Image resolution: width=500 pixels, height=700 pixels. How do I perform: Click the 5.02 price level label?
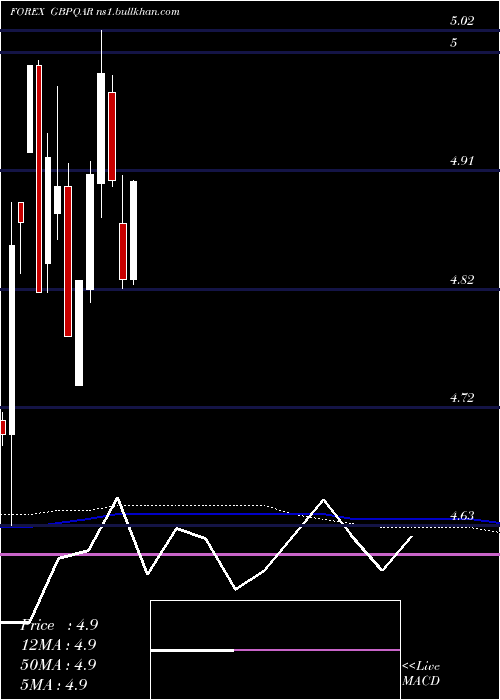[462, 21]
